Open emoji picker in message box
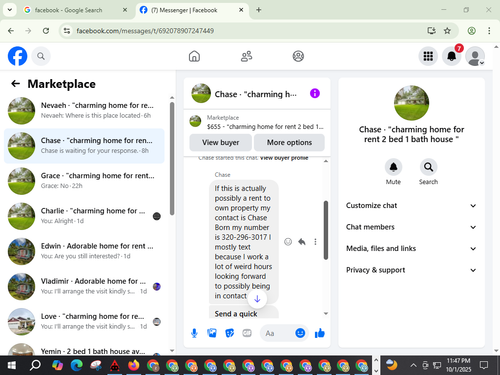Screen dimensions: 500x375 300,333
